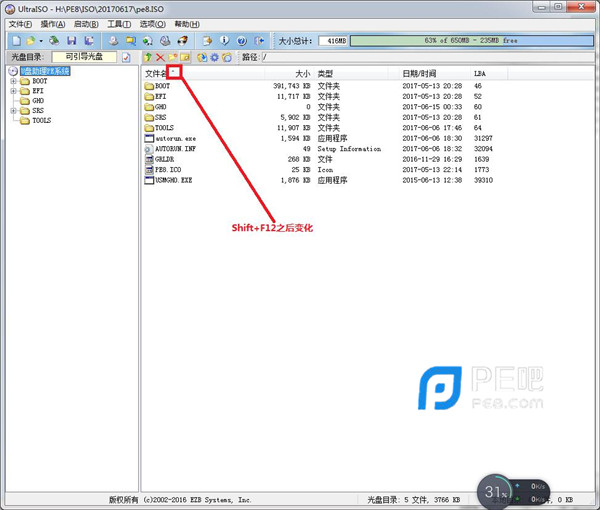
Task: Open the 启动(B) menu
Action: coord(86,24)
